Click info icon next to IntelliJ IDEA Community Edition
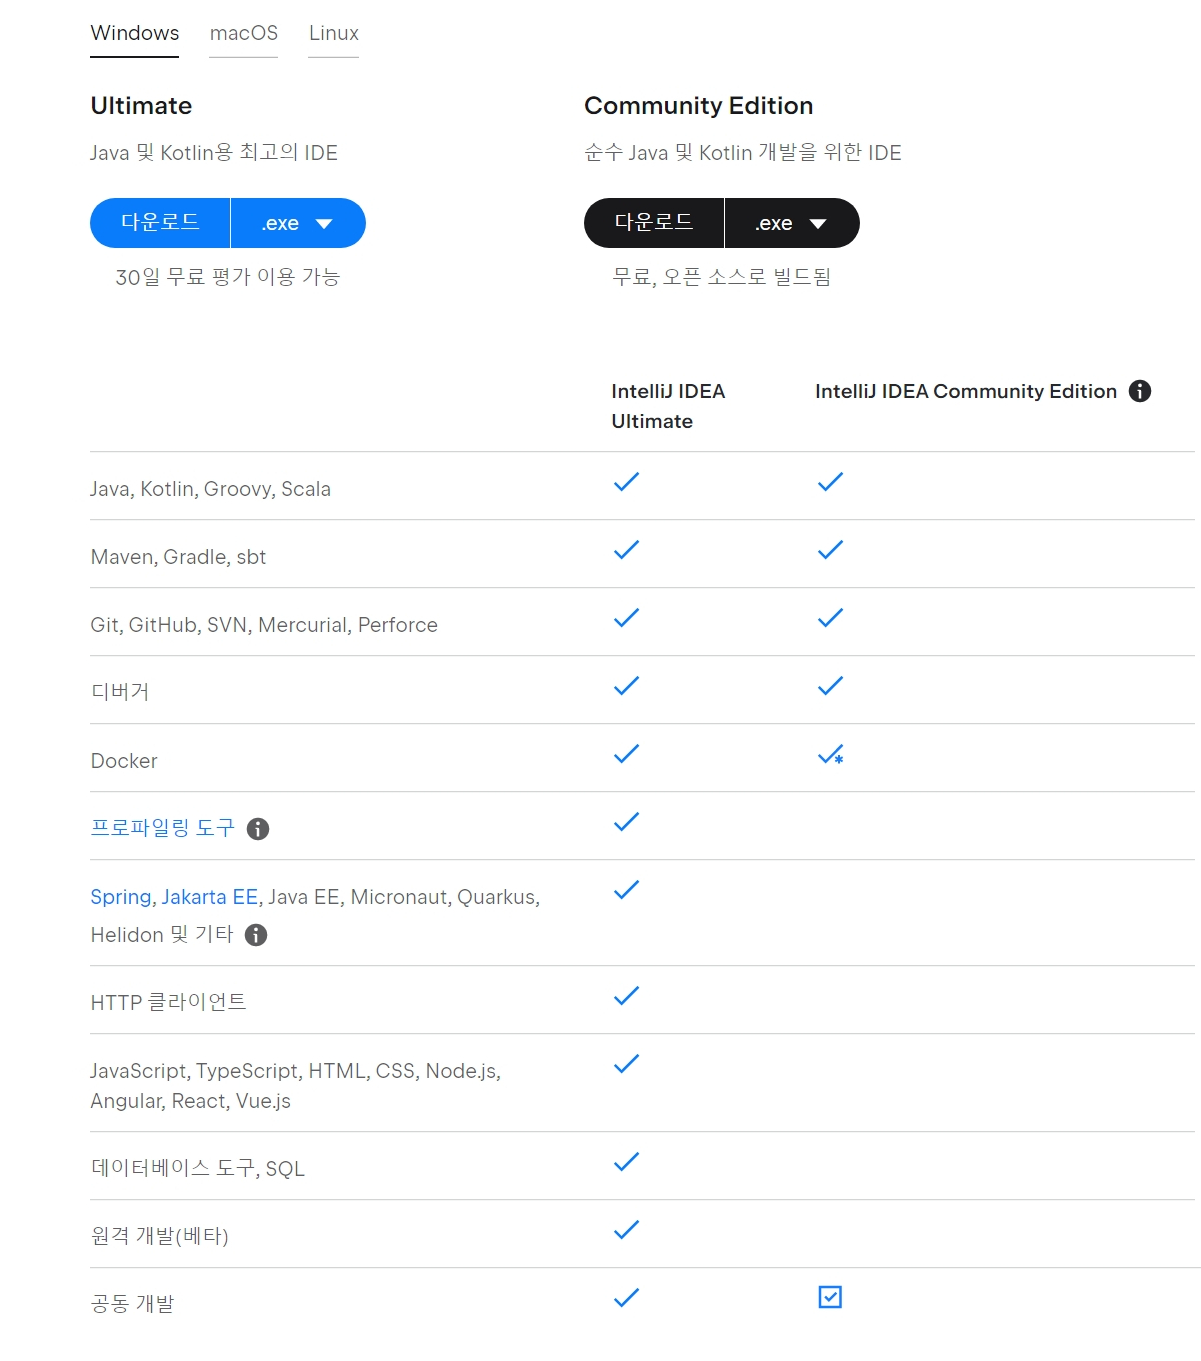Viewport: 1201px width, 1361px height. point(1140,391)
